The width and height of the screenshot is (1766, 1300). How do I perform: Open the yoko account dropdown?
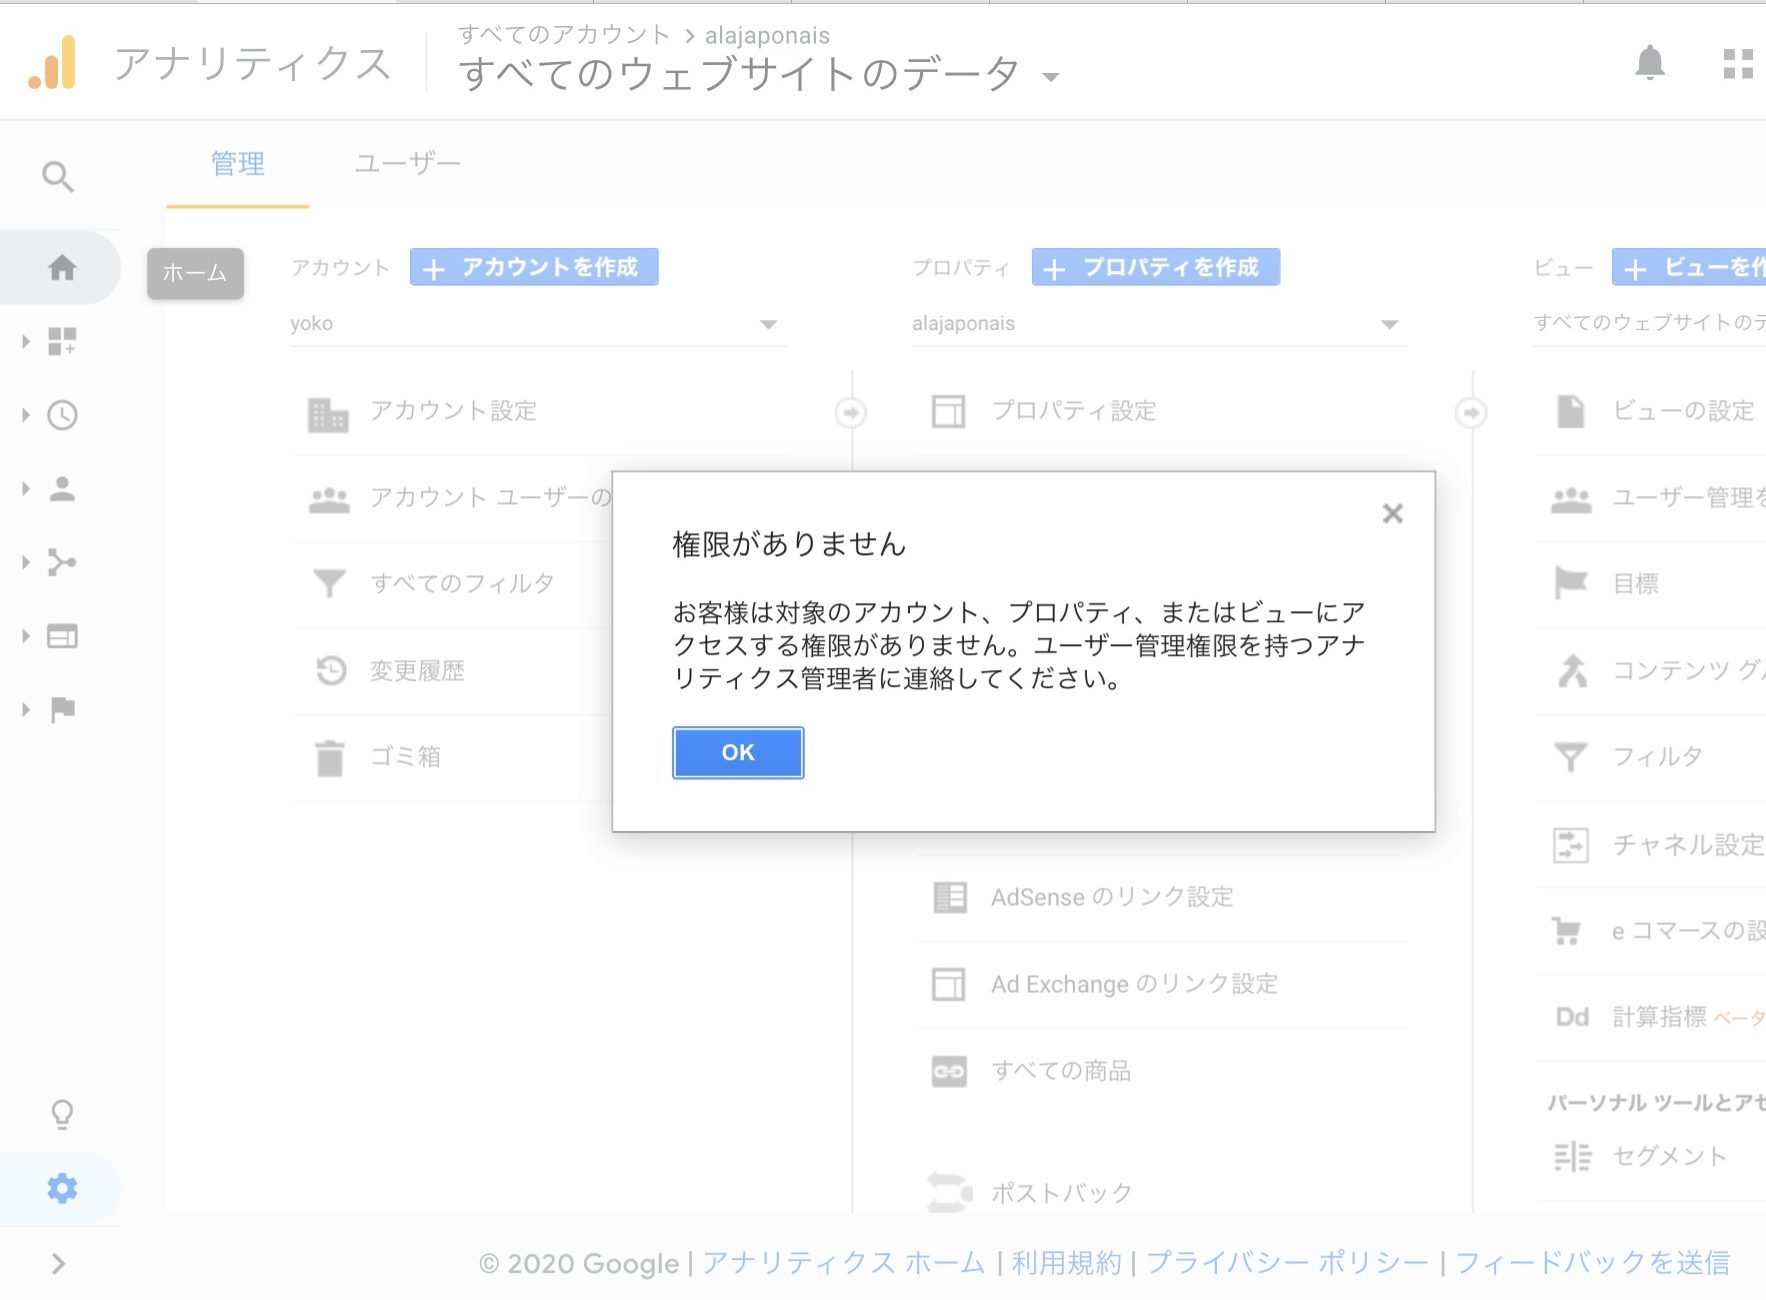[x=537, y=324]
